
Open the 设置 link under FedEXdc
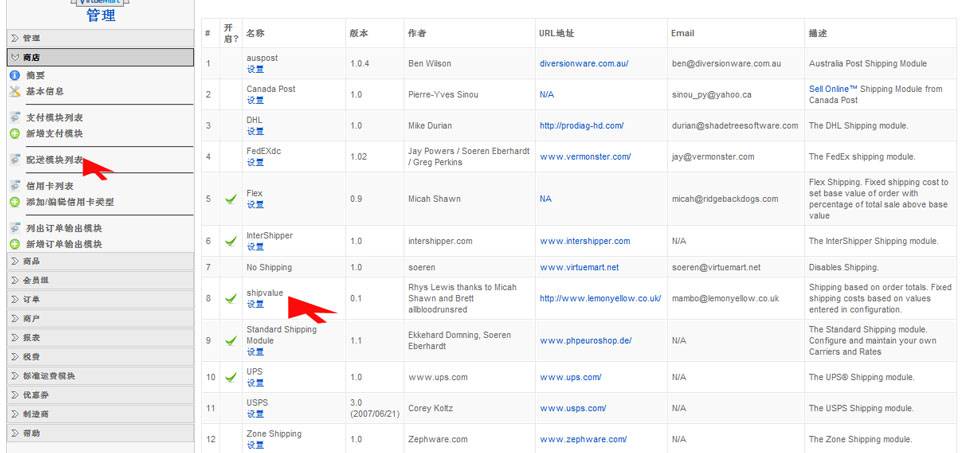[255, 163]
